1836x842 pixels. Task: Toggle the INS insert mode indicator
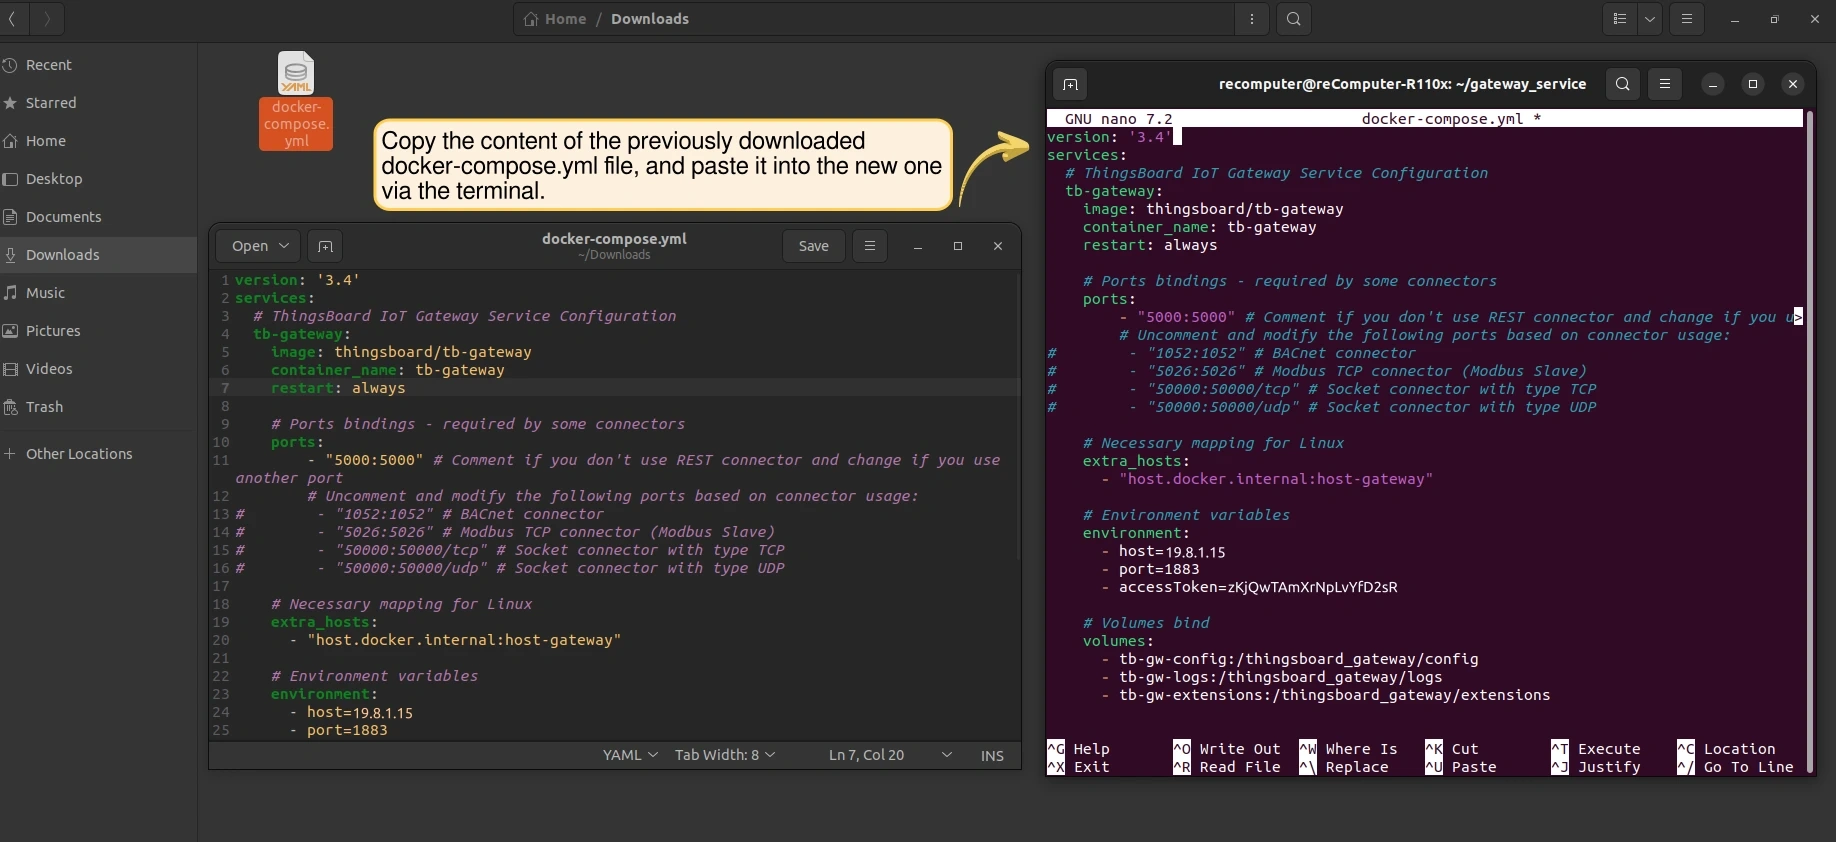pos(992,756)
